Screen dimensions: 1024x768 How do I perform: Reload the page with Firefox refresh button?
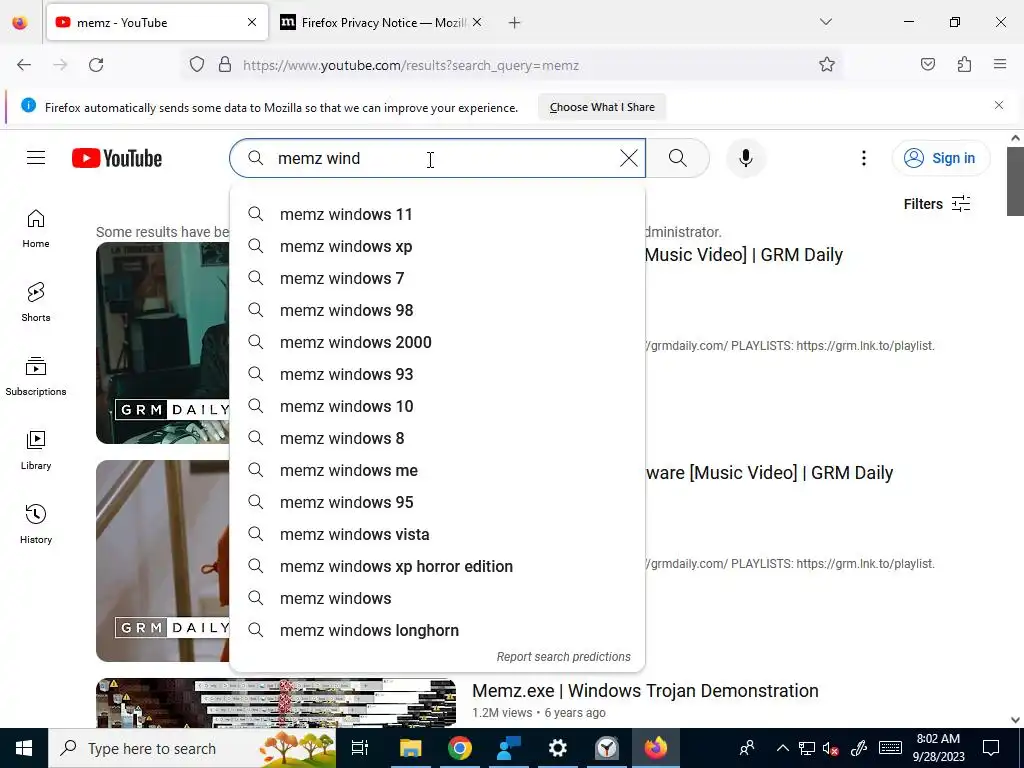click(x=96, y=65)
